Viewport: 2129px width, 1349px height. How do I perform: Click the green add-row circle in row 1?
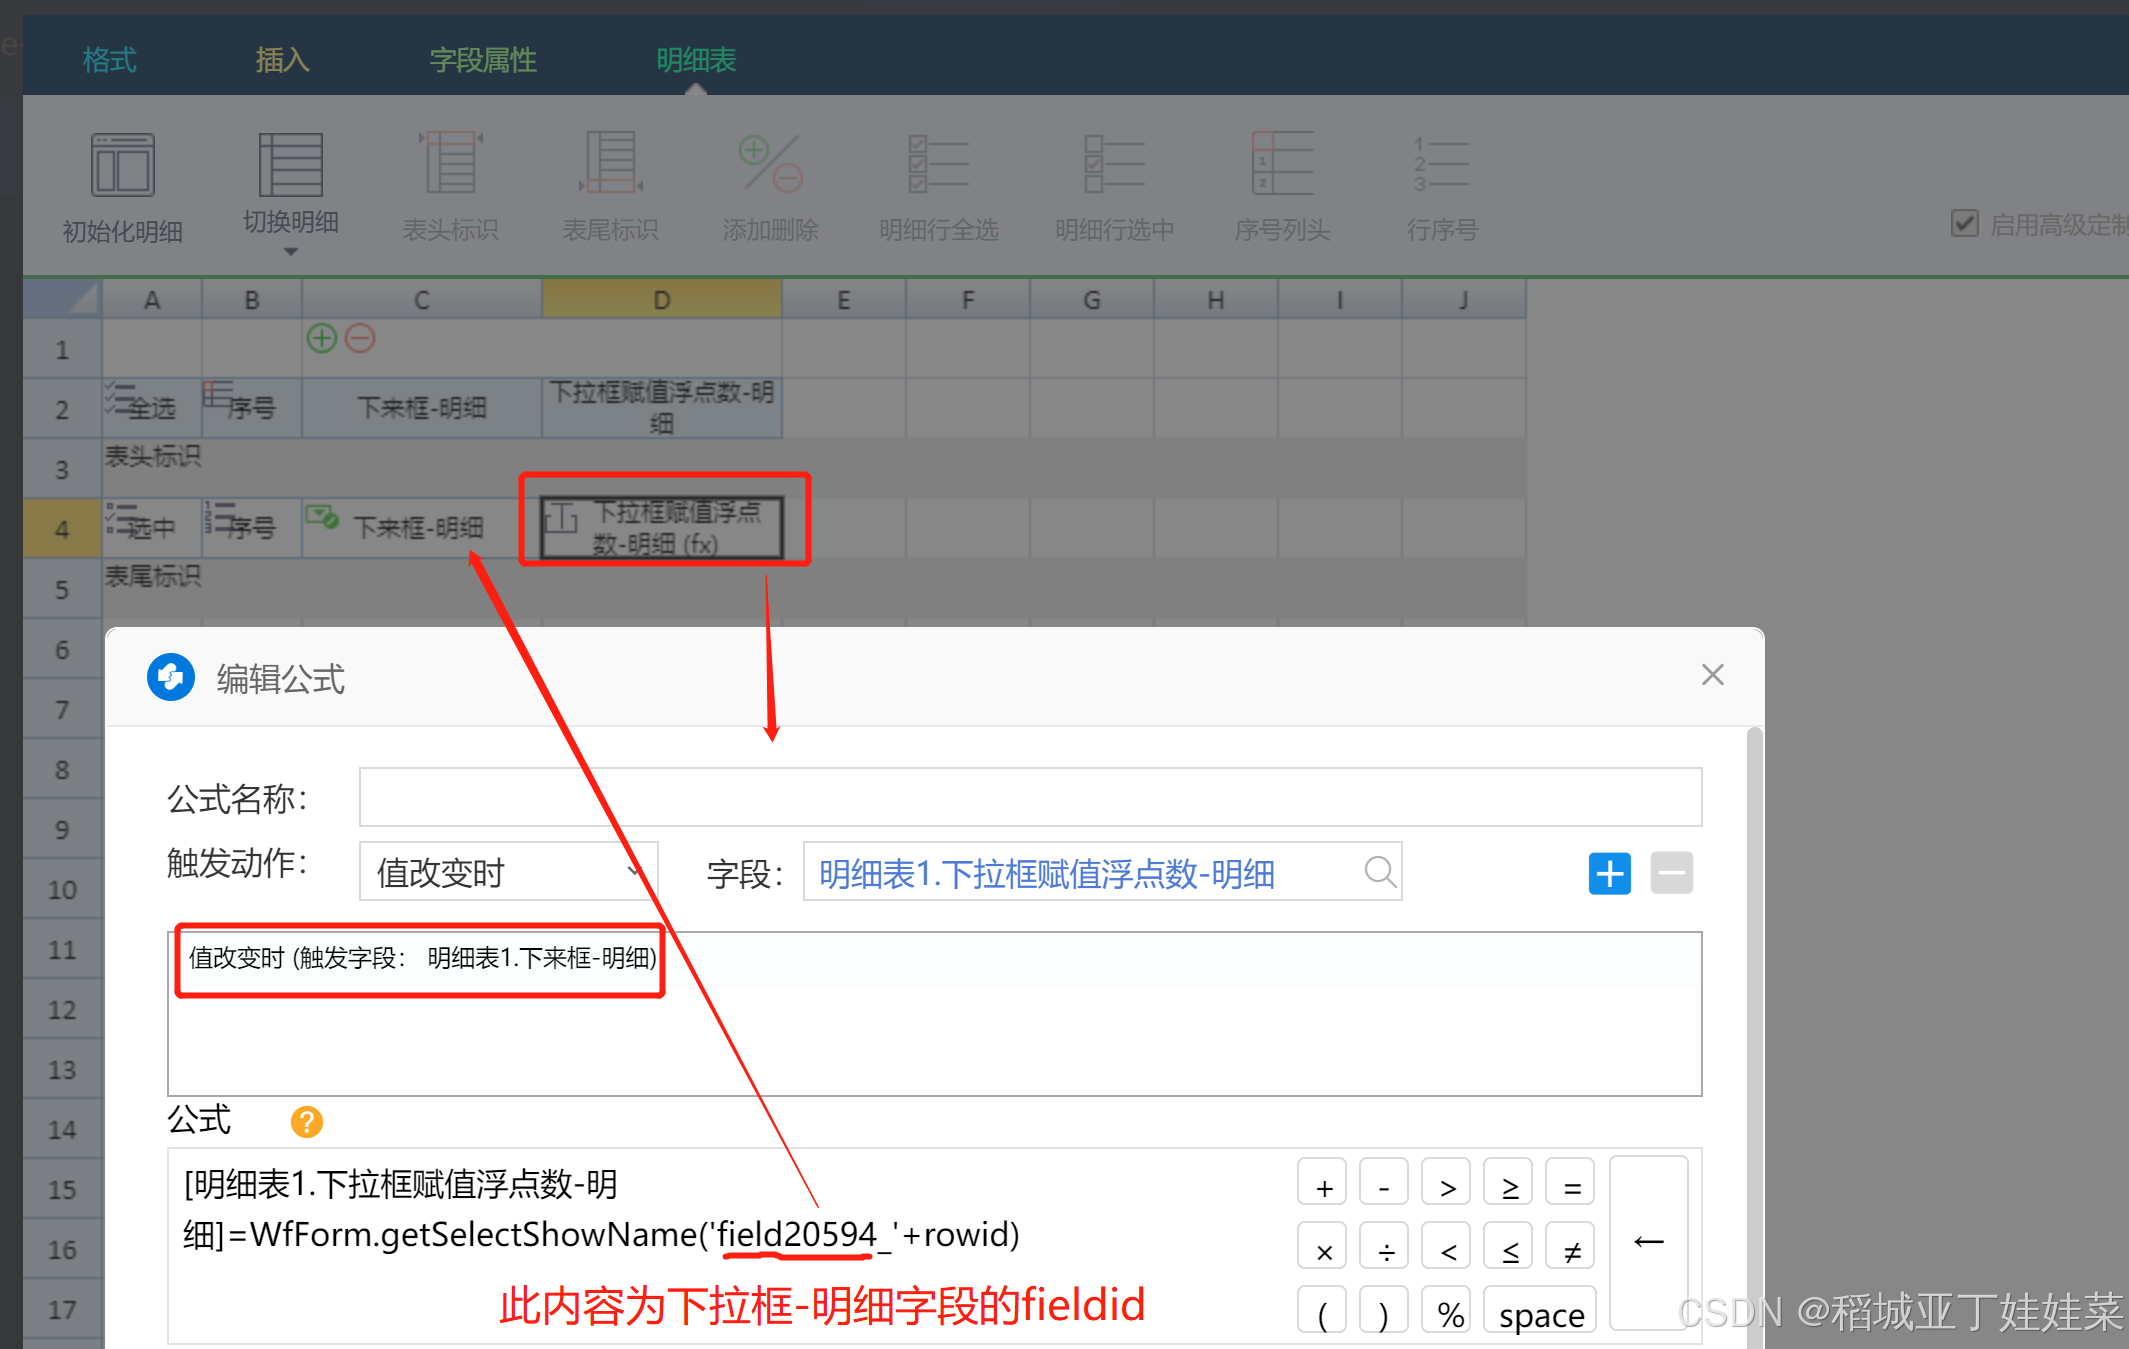(321, 339)
